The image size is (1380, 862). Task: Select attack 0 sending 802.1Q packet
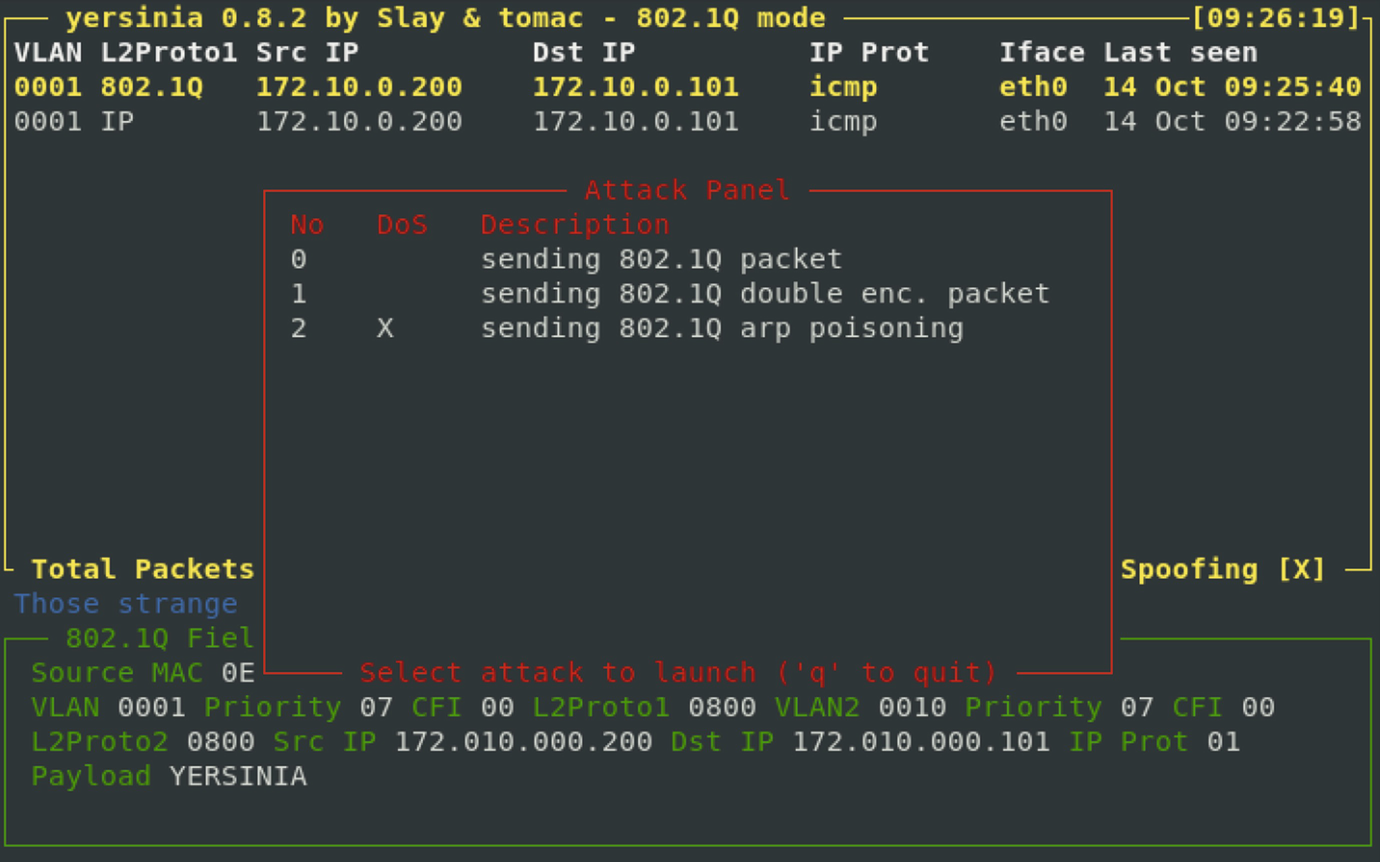(566, 259)
